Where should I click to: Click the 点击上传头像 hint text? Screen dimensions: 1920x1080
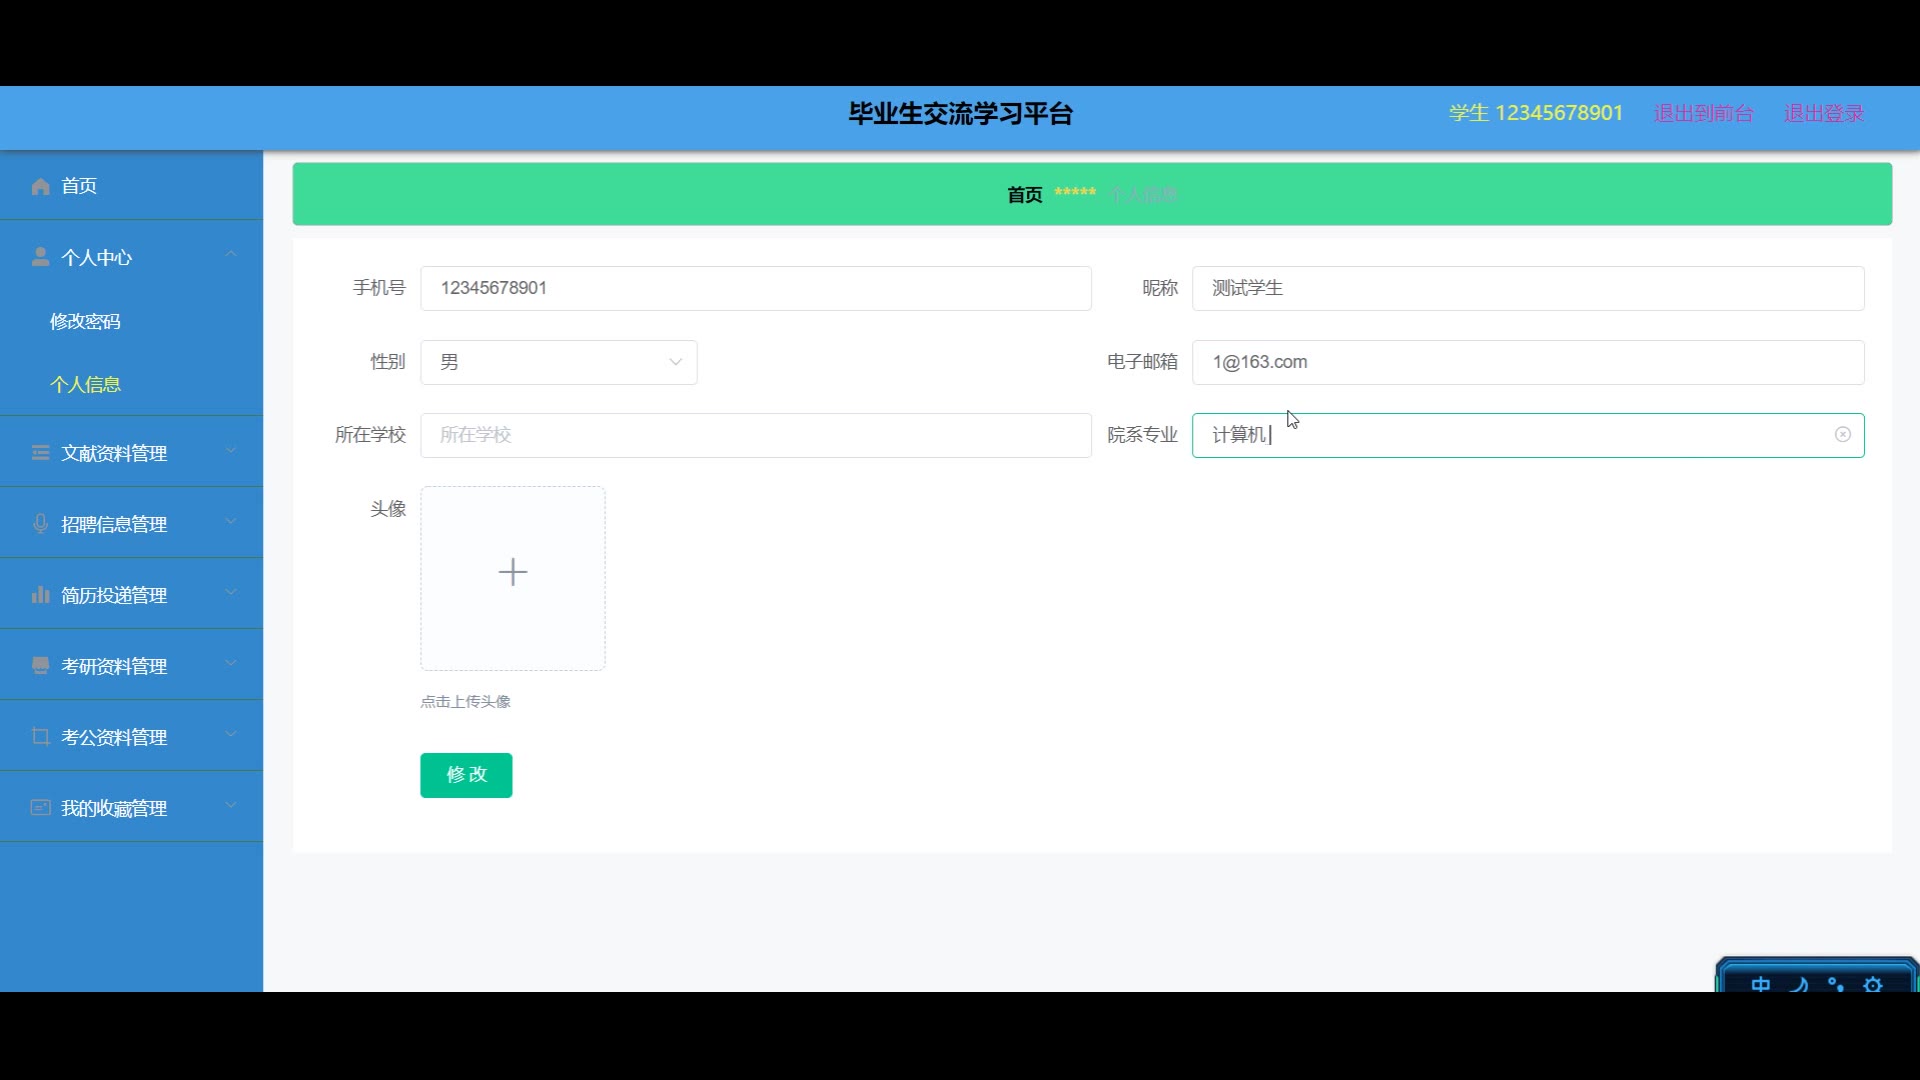(466, 702)
